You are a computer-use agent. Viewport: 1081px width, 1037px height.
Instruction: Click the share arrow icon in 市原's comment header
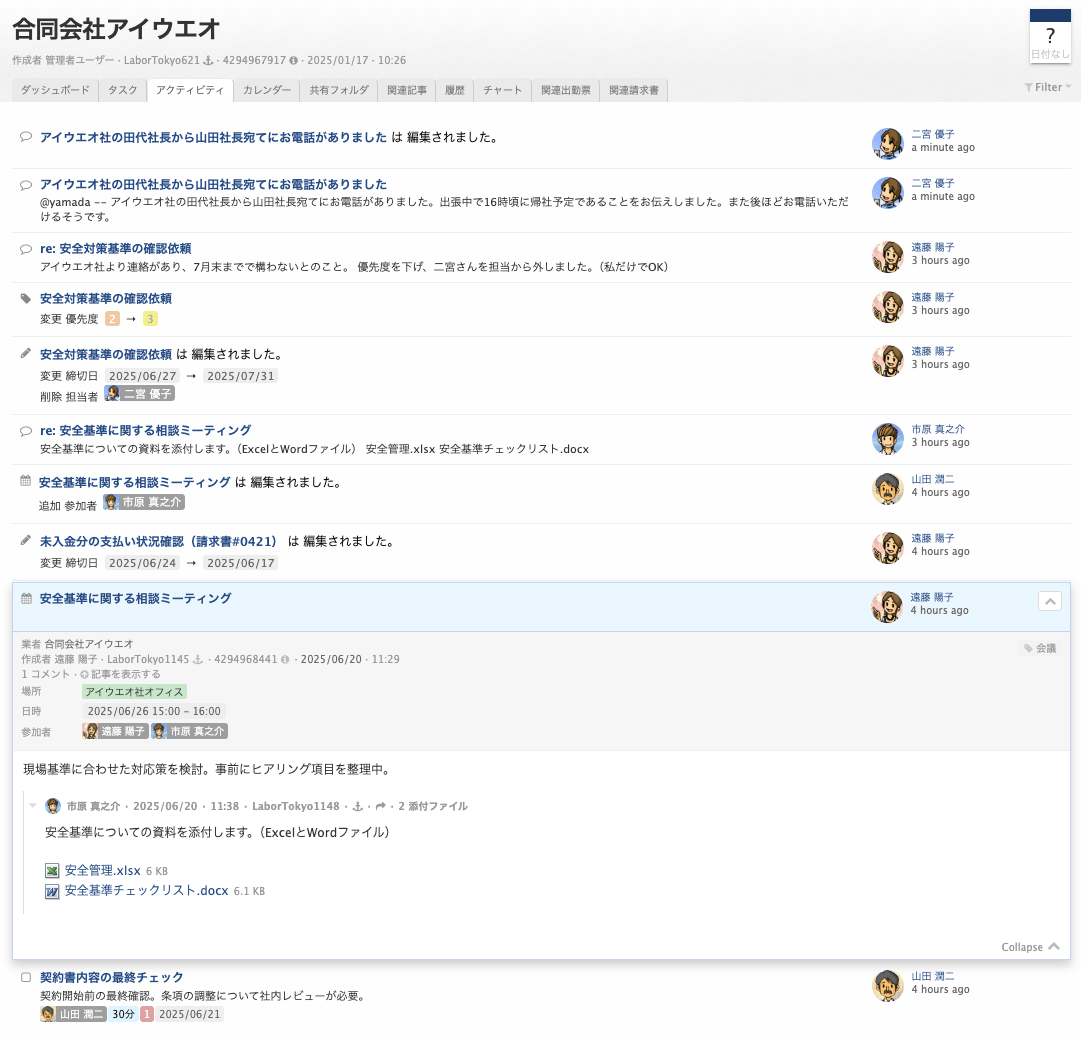coord(380,806)
